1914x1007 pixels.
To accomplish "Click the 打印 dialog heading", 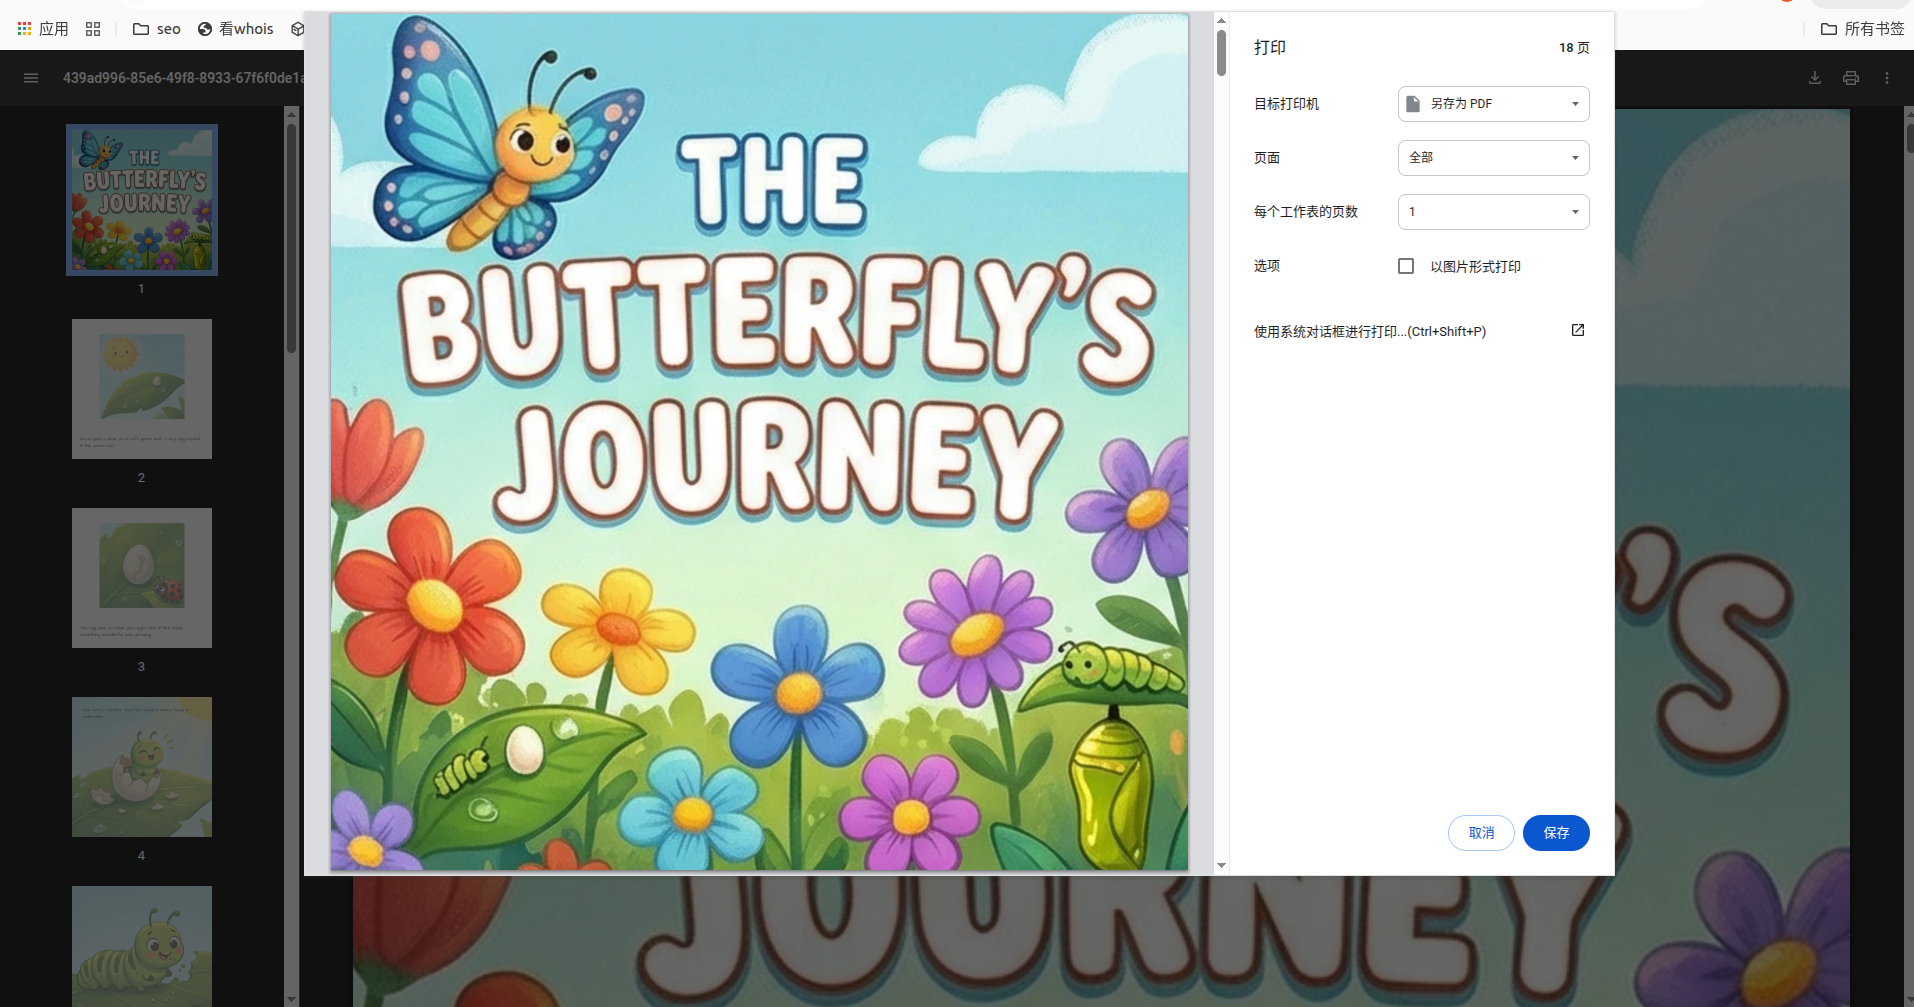I will click(x=1270, y=47).
